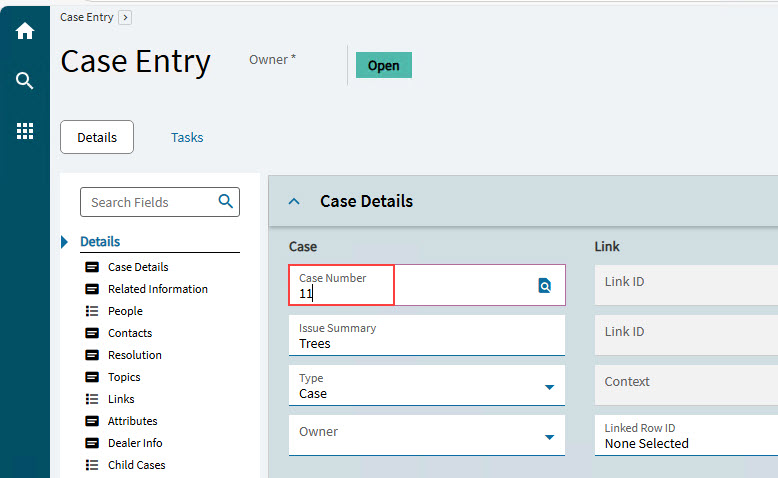Click the Topics section icon

(x=92, y=377)
